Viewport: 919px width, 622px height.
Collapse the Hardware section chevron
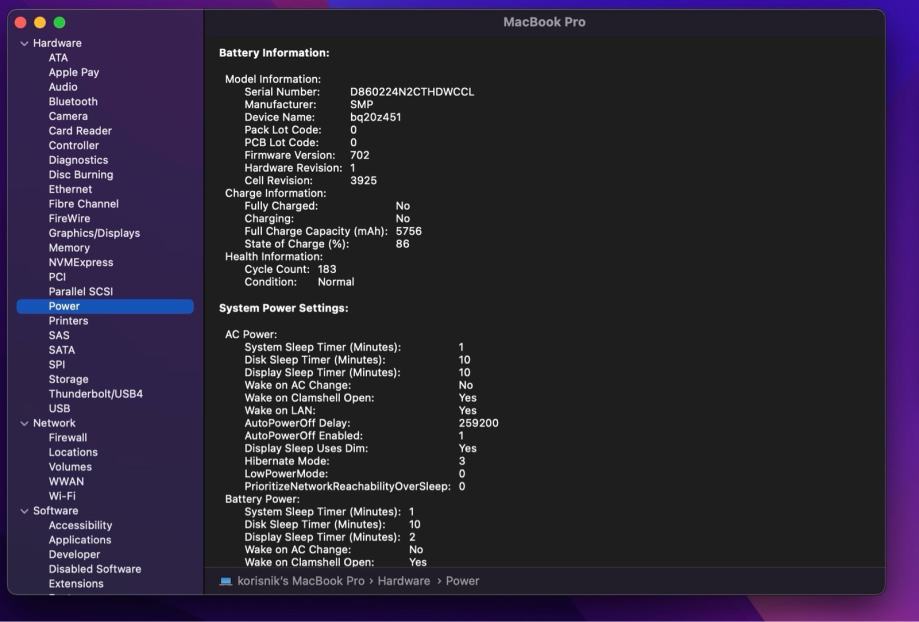click(x=24, y=43)
